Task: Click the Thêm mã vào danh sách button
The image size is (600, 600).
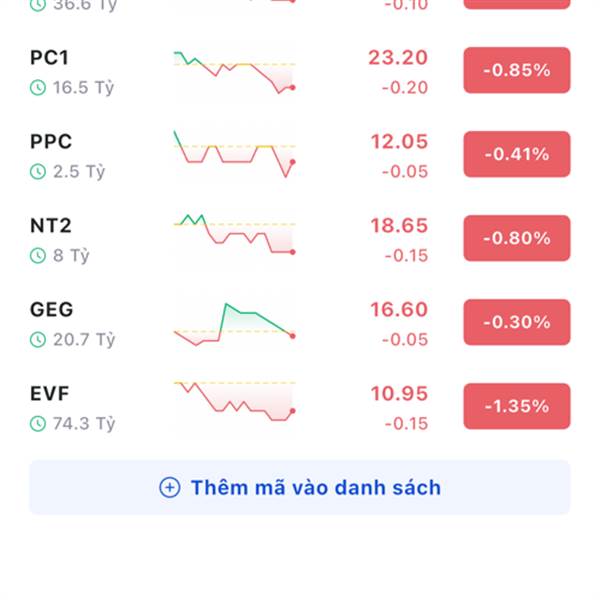Action: click(x=300, y=488)
